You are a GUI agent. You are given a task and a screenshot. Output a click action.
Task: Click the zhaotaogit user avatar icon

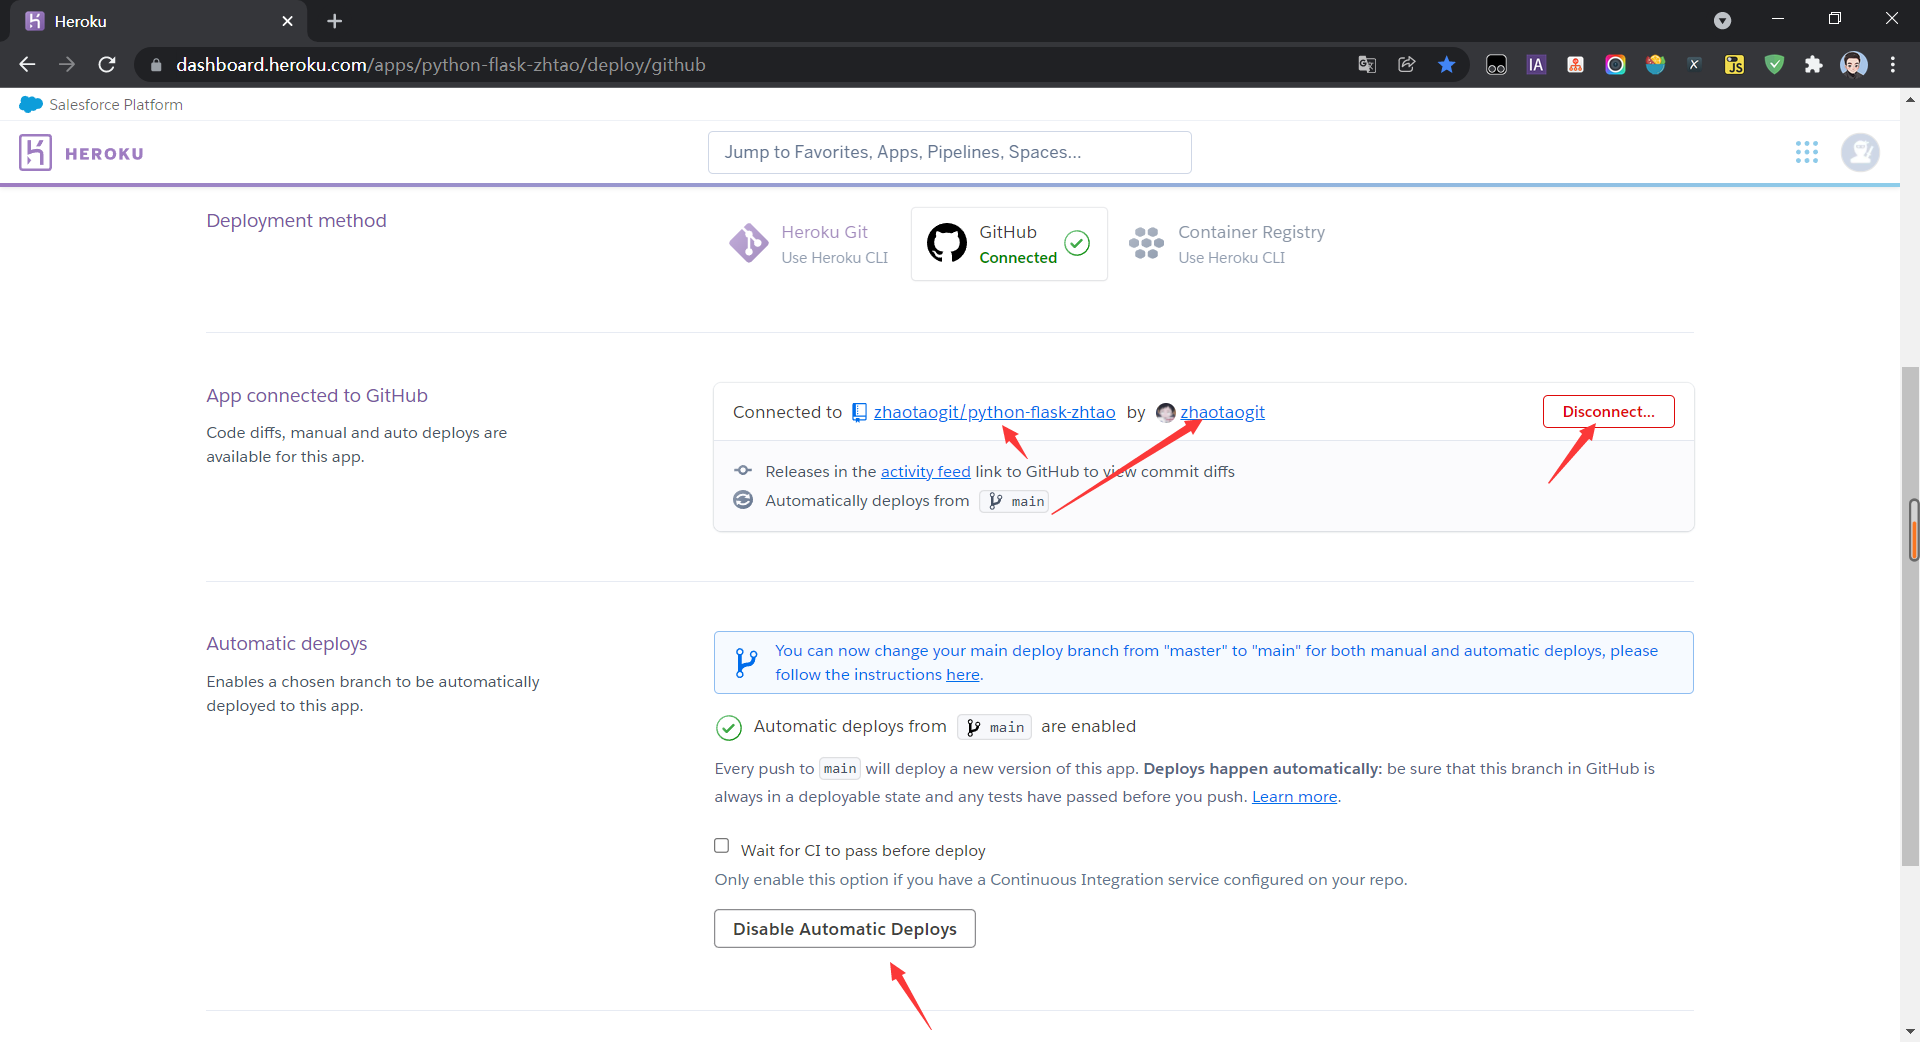pos(1165,412)
